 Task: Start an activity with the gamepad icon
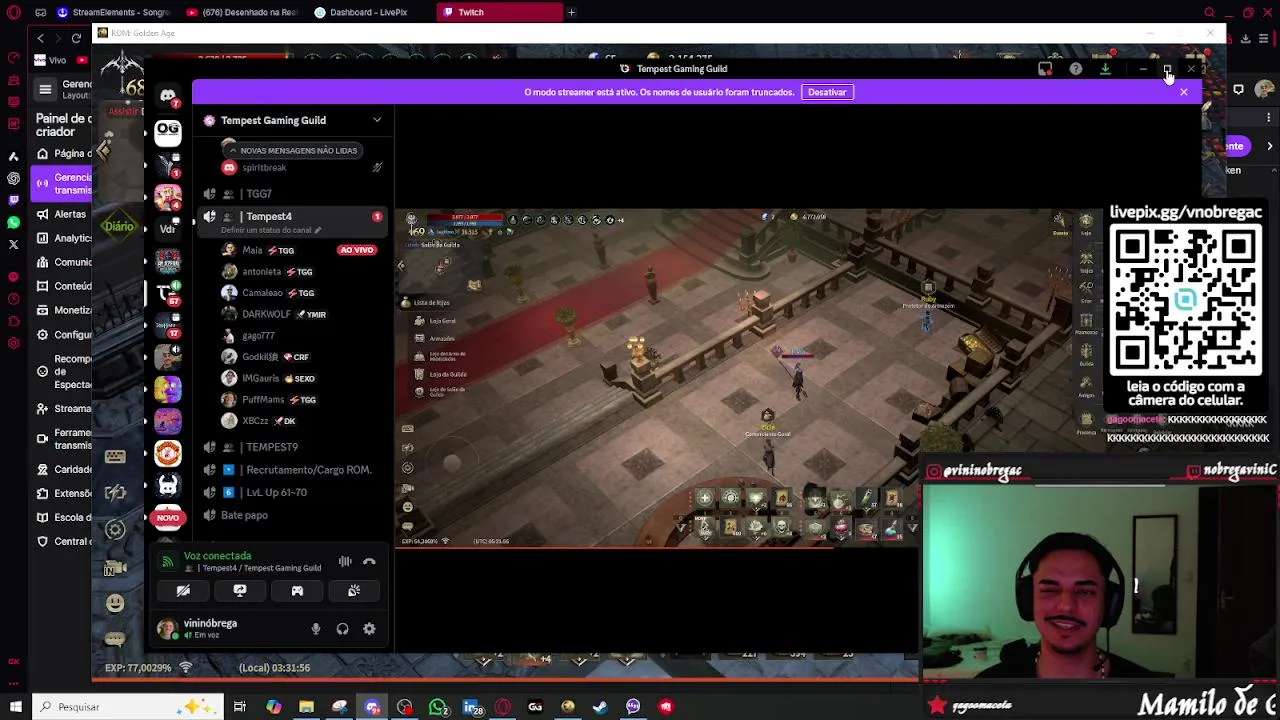(297, 591)
